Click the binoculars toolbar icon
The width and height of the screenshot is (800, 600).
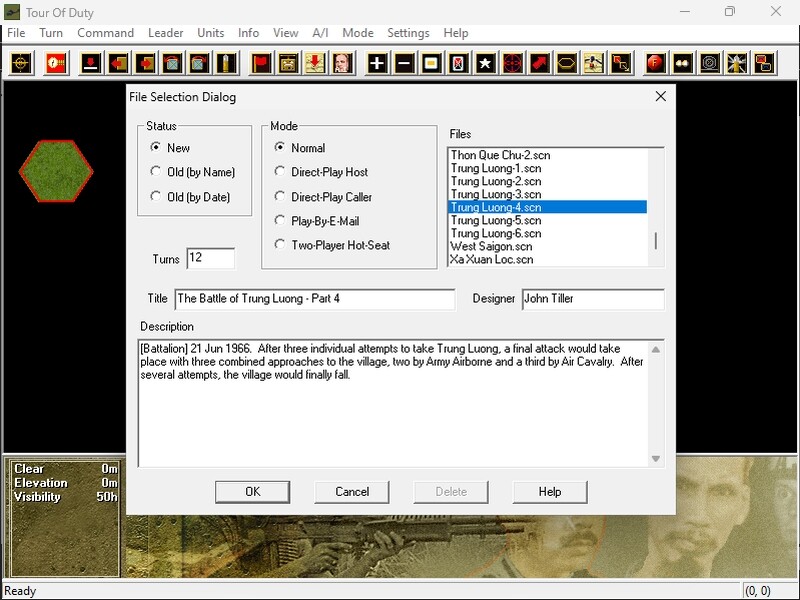click(682, 64)
